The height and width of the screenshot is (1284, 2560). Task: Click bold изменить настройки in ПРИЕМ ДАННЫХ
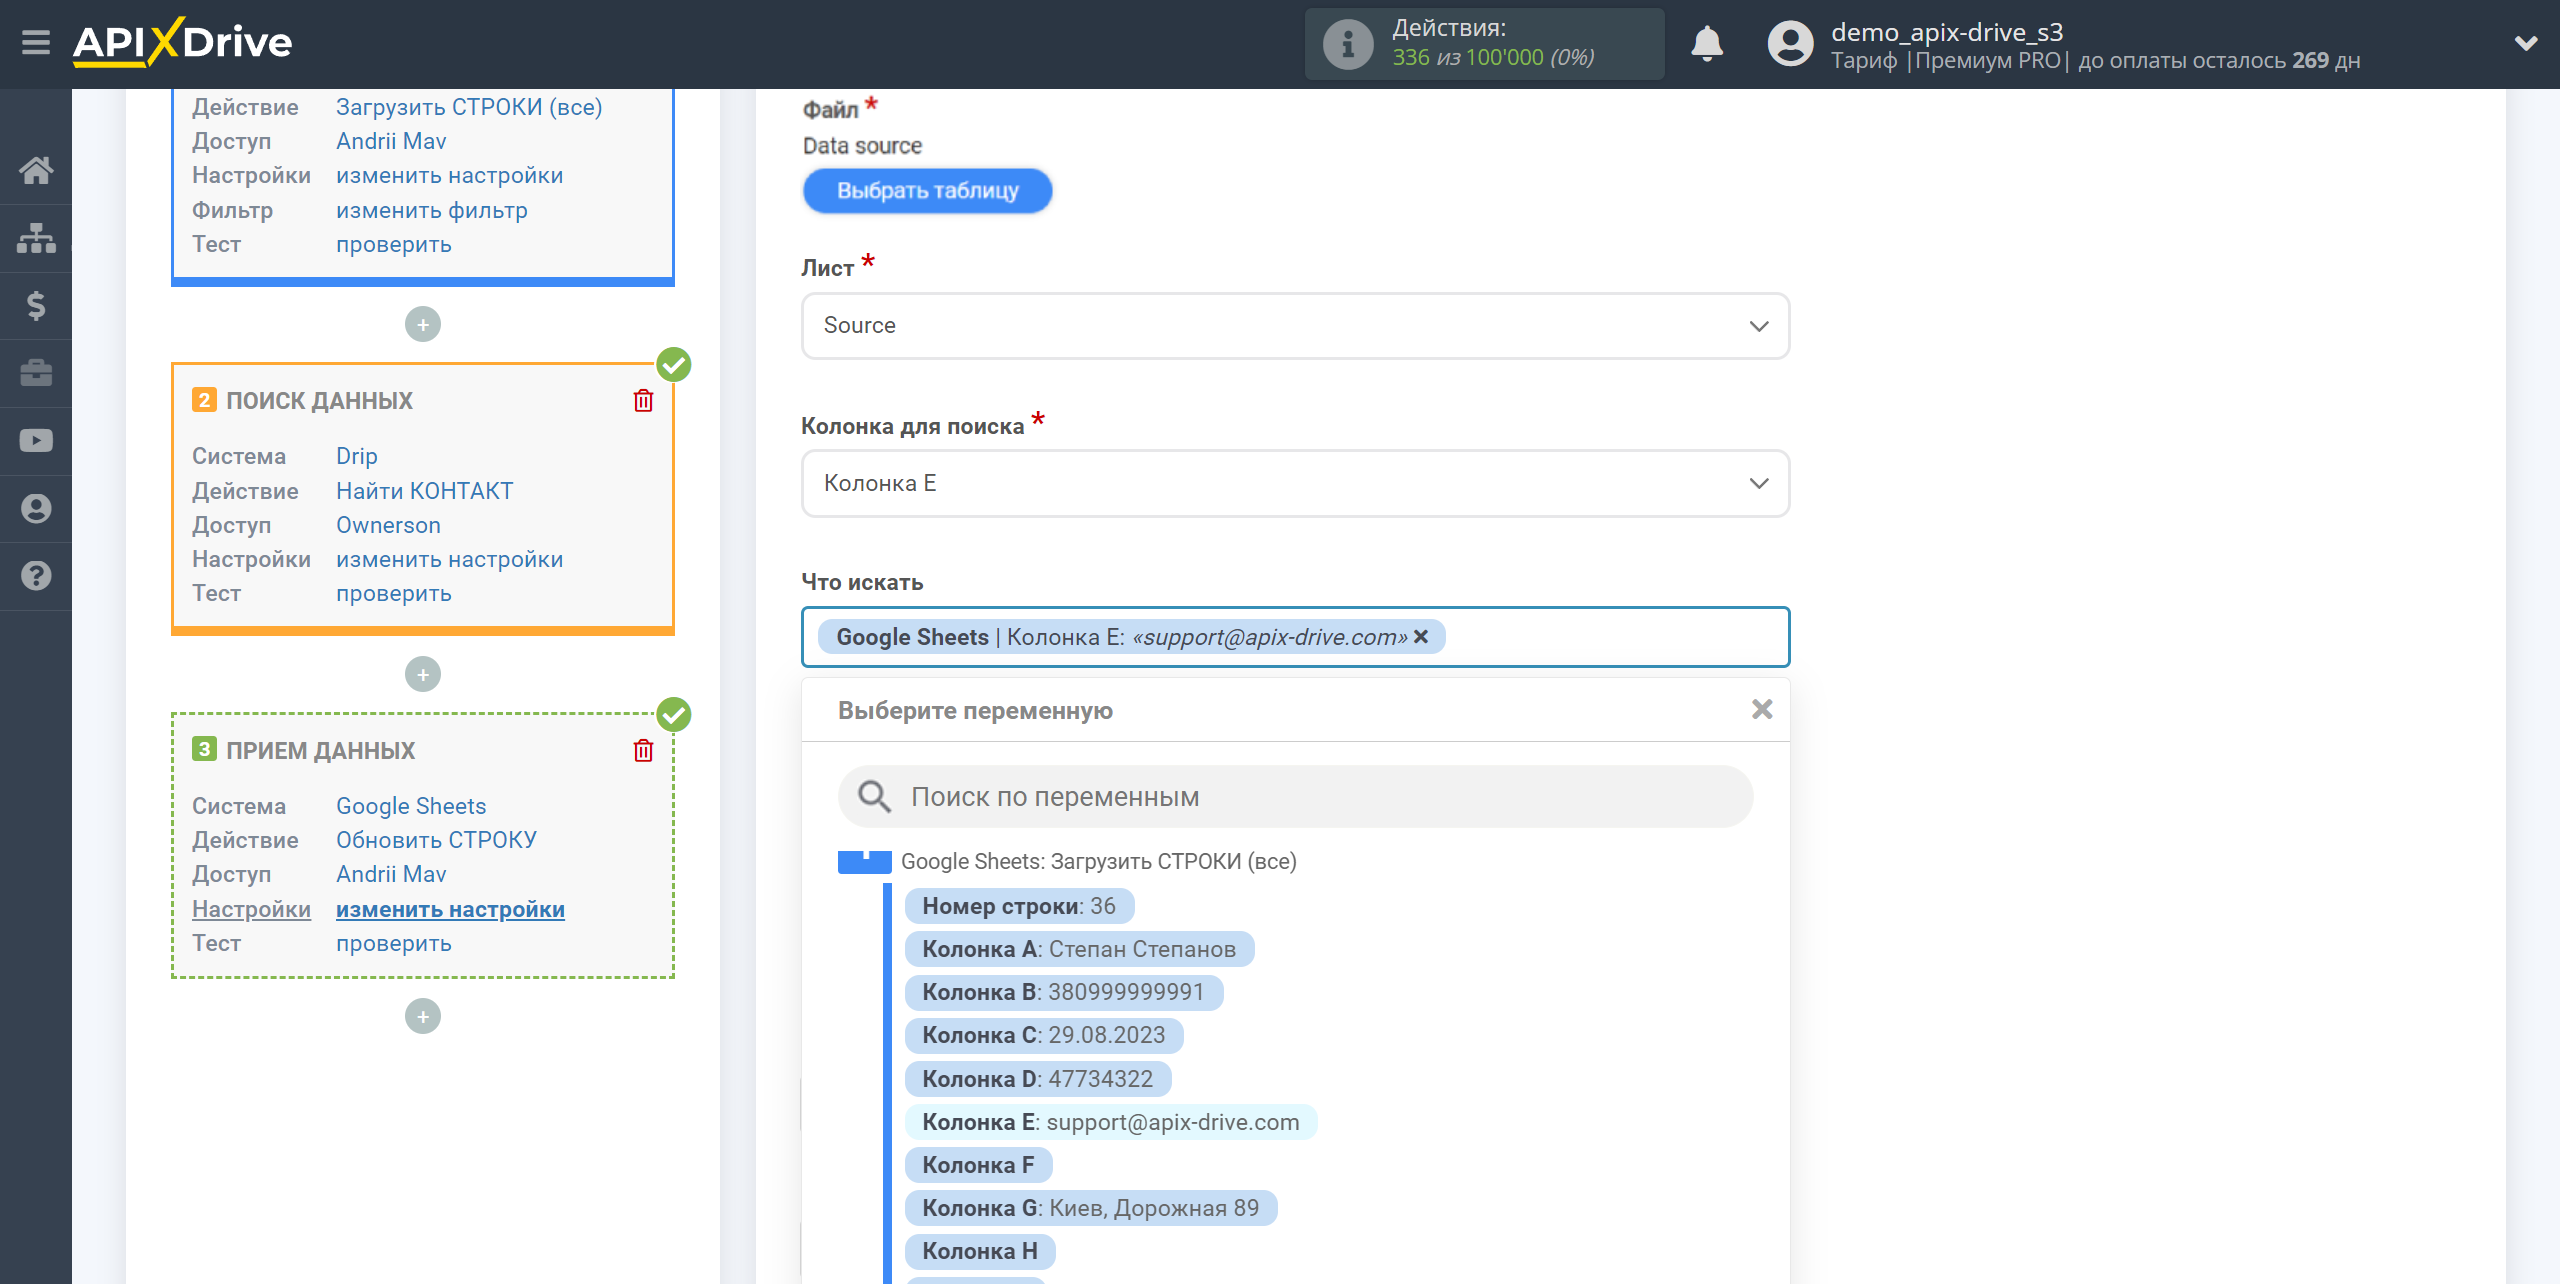pos(451,909)
